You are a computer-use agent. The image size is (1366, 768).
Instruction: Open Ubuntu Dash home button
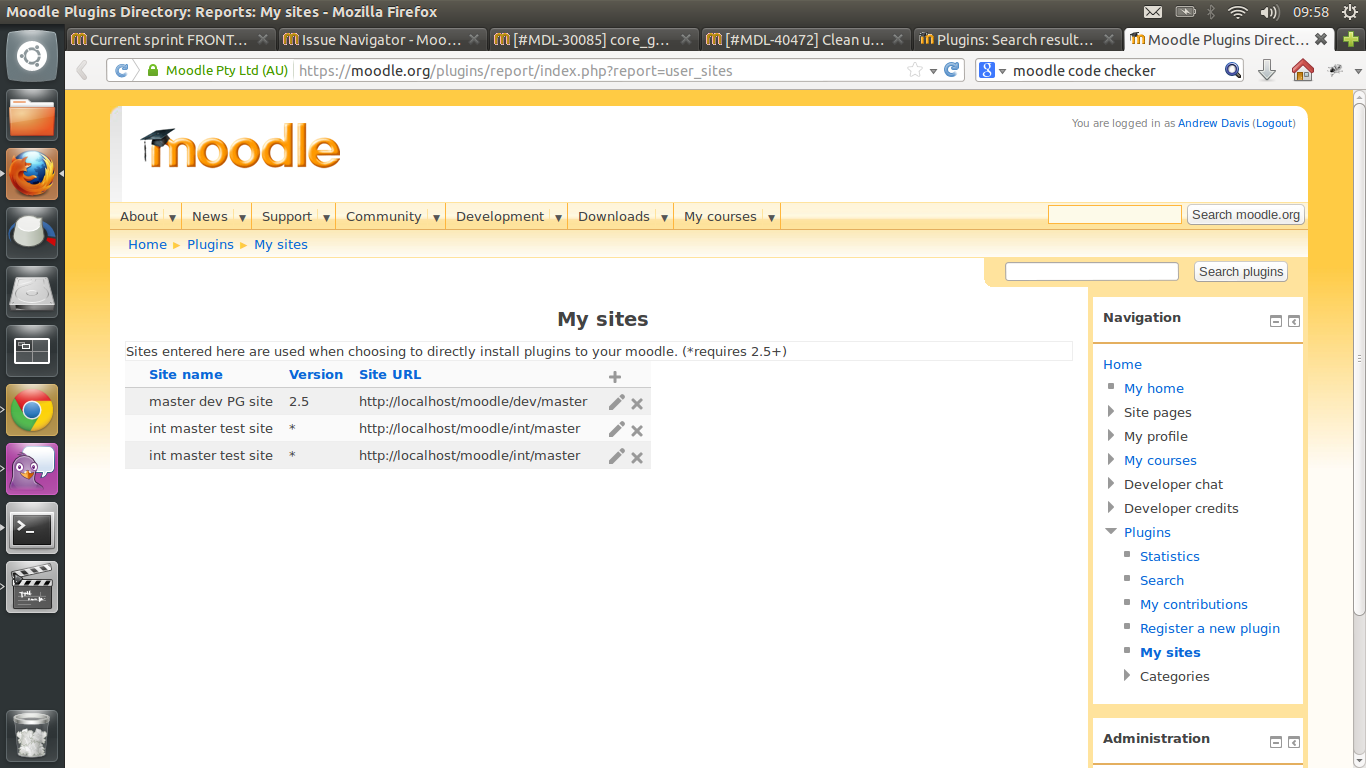(x=32, y=56)
